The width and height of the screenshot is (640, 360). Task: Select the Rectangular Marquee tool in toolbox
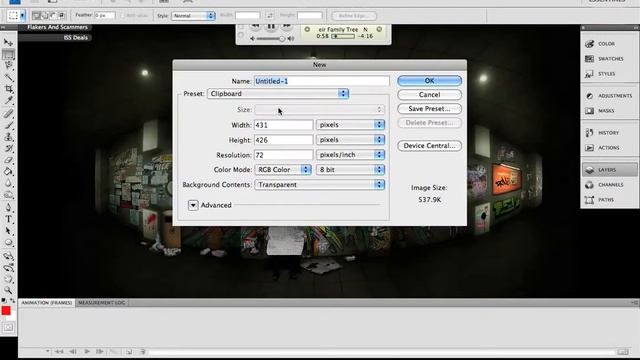[x=8, y=54]
